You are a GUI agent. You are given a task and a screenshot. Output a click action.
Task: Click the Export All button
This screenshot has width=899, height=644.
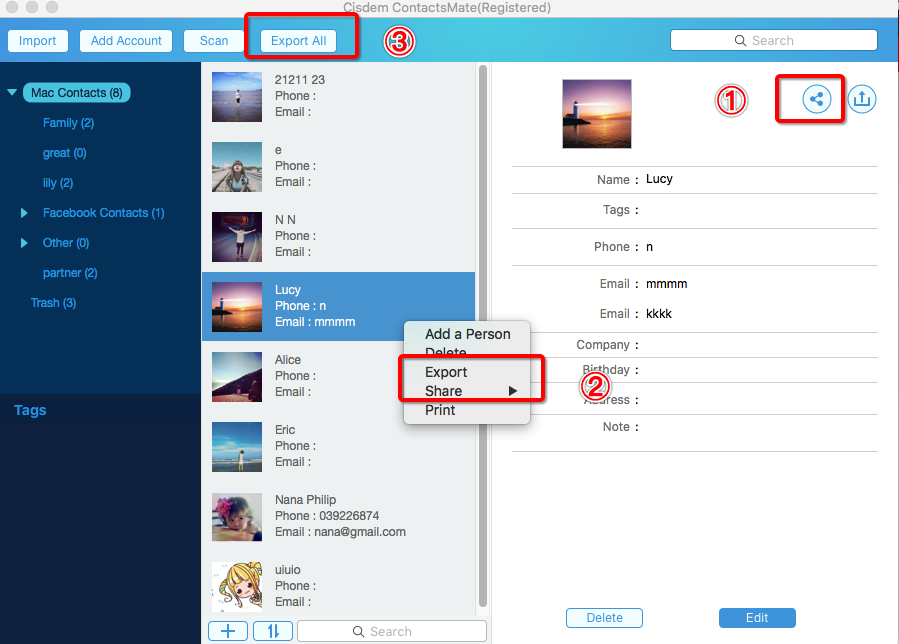click(x=298, y=41)
